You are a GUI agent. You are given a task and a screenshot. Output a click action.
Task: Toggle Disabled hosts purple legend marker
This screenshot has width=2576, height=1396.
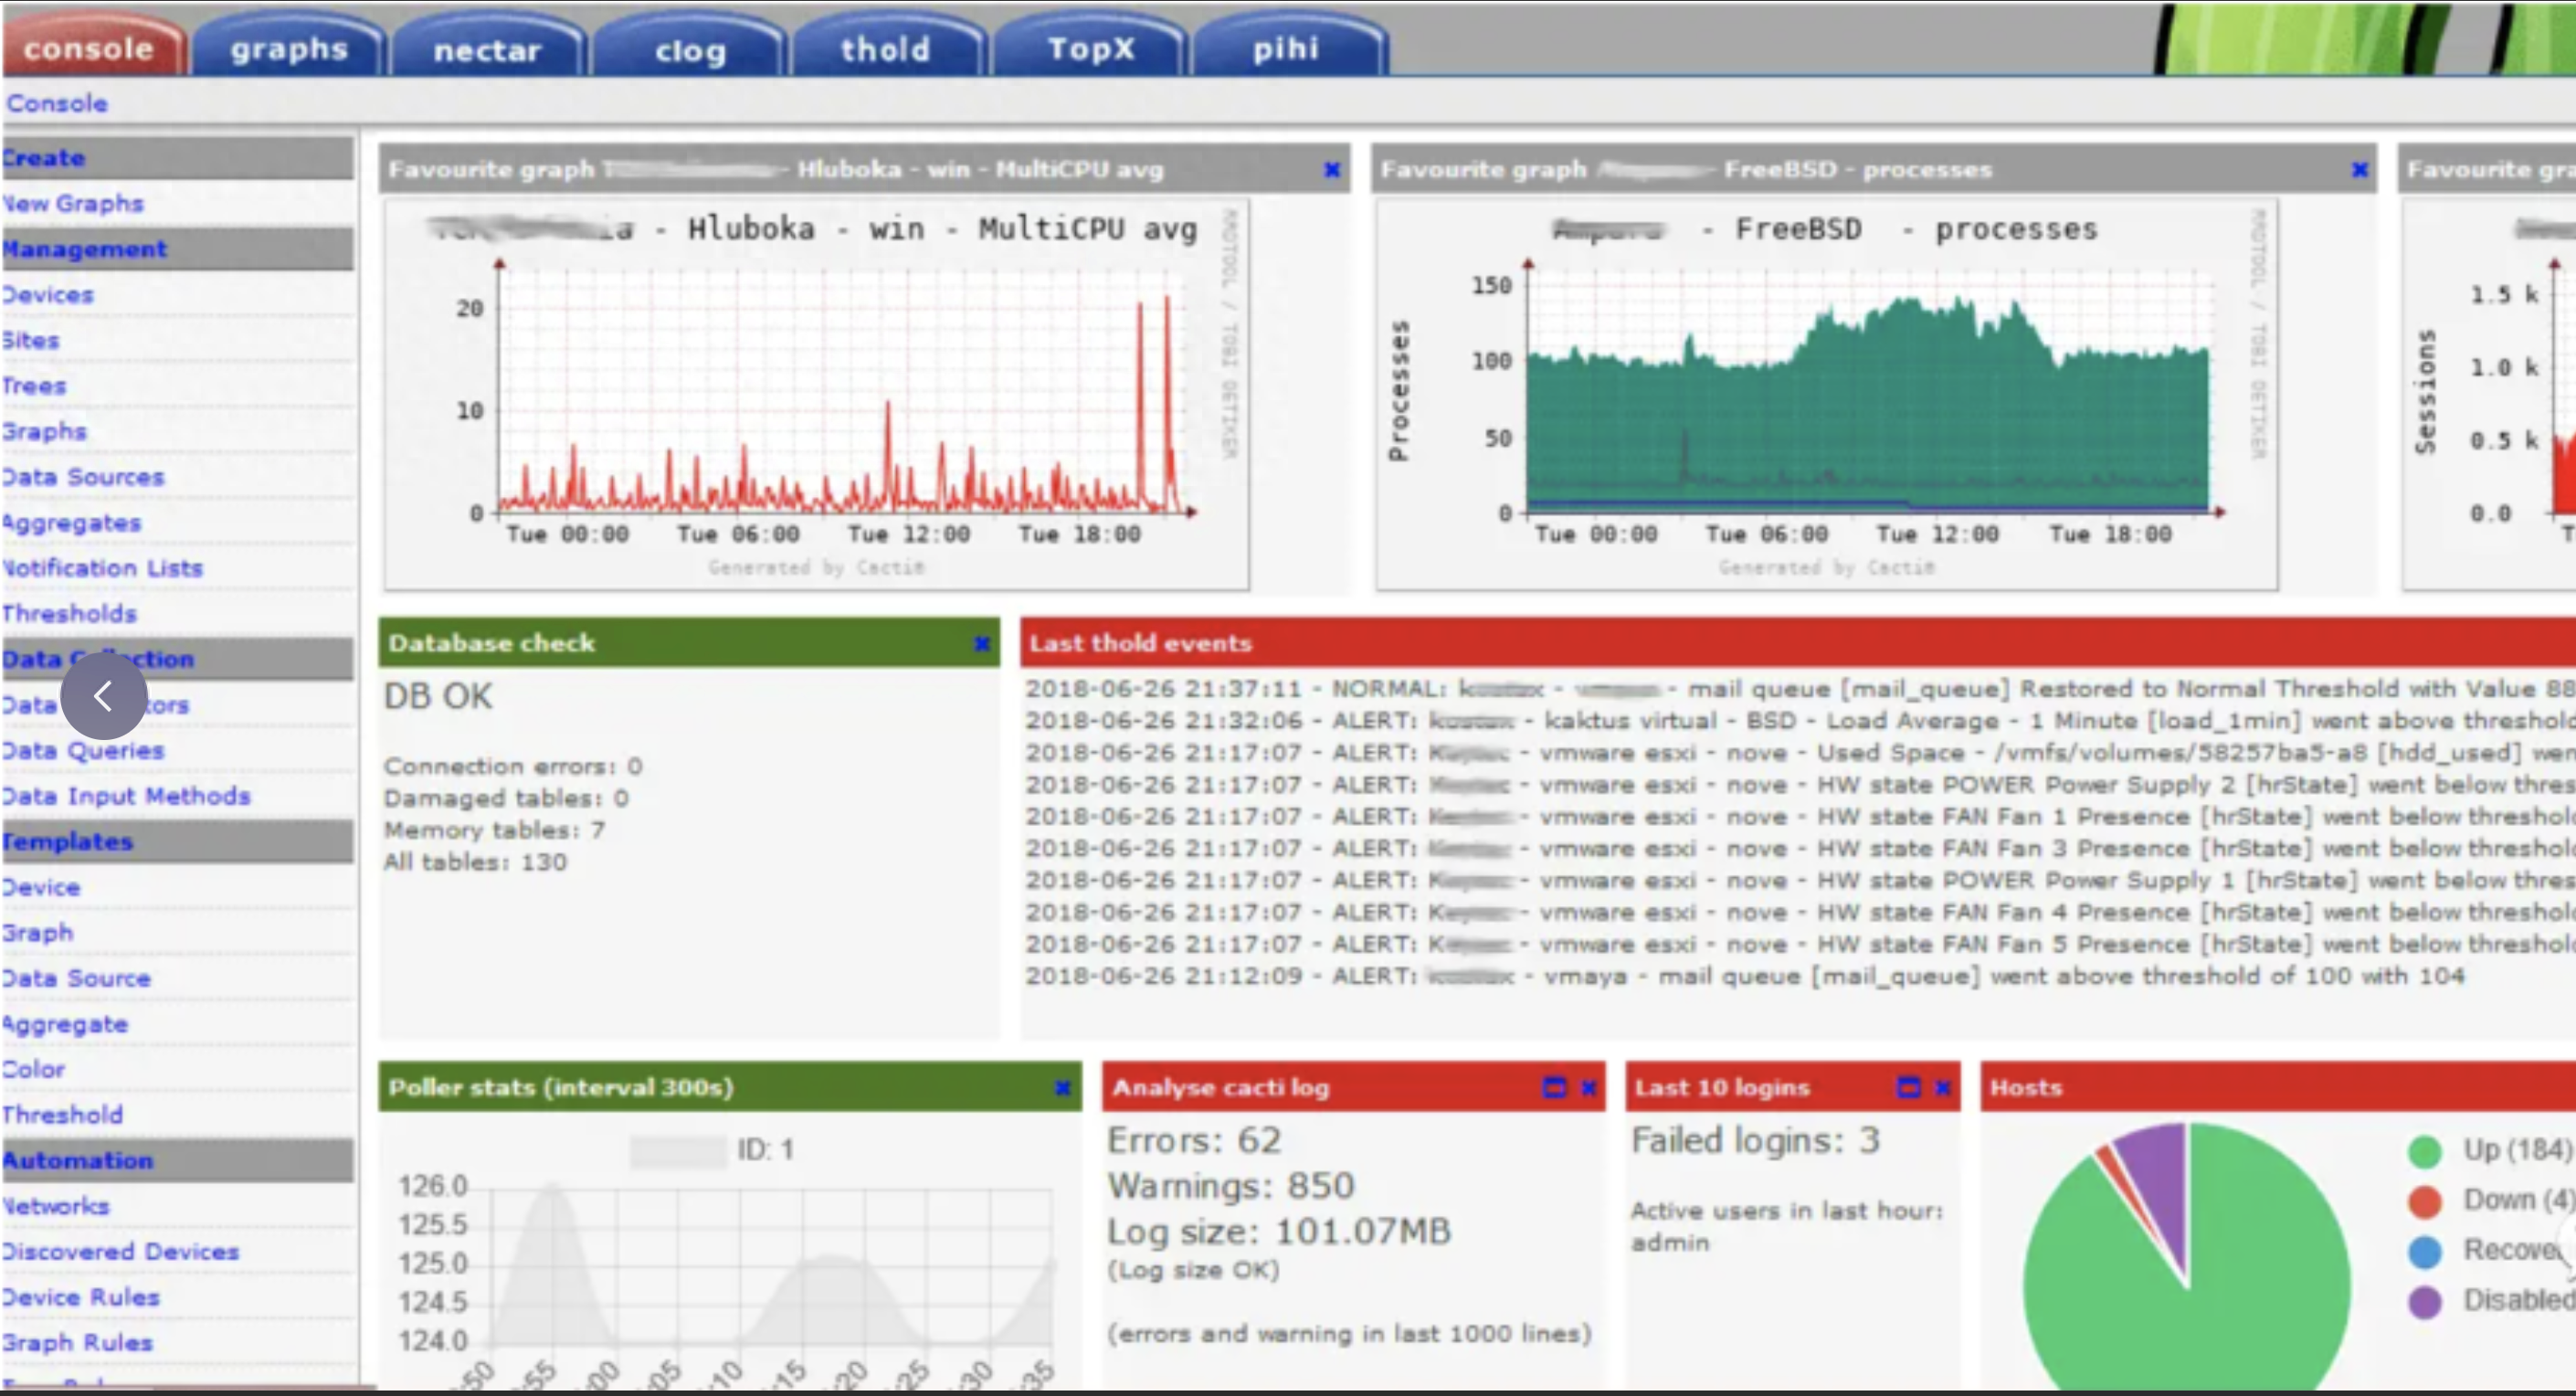(2425, 1301)
